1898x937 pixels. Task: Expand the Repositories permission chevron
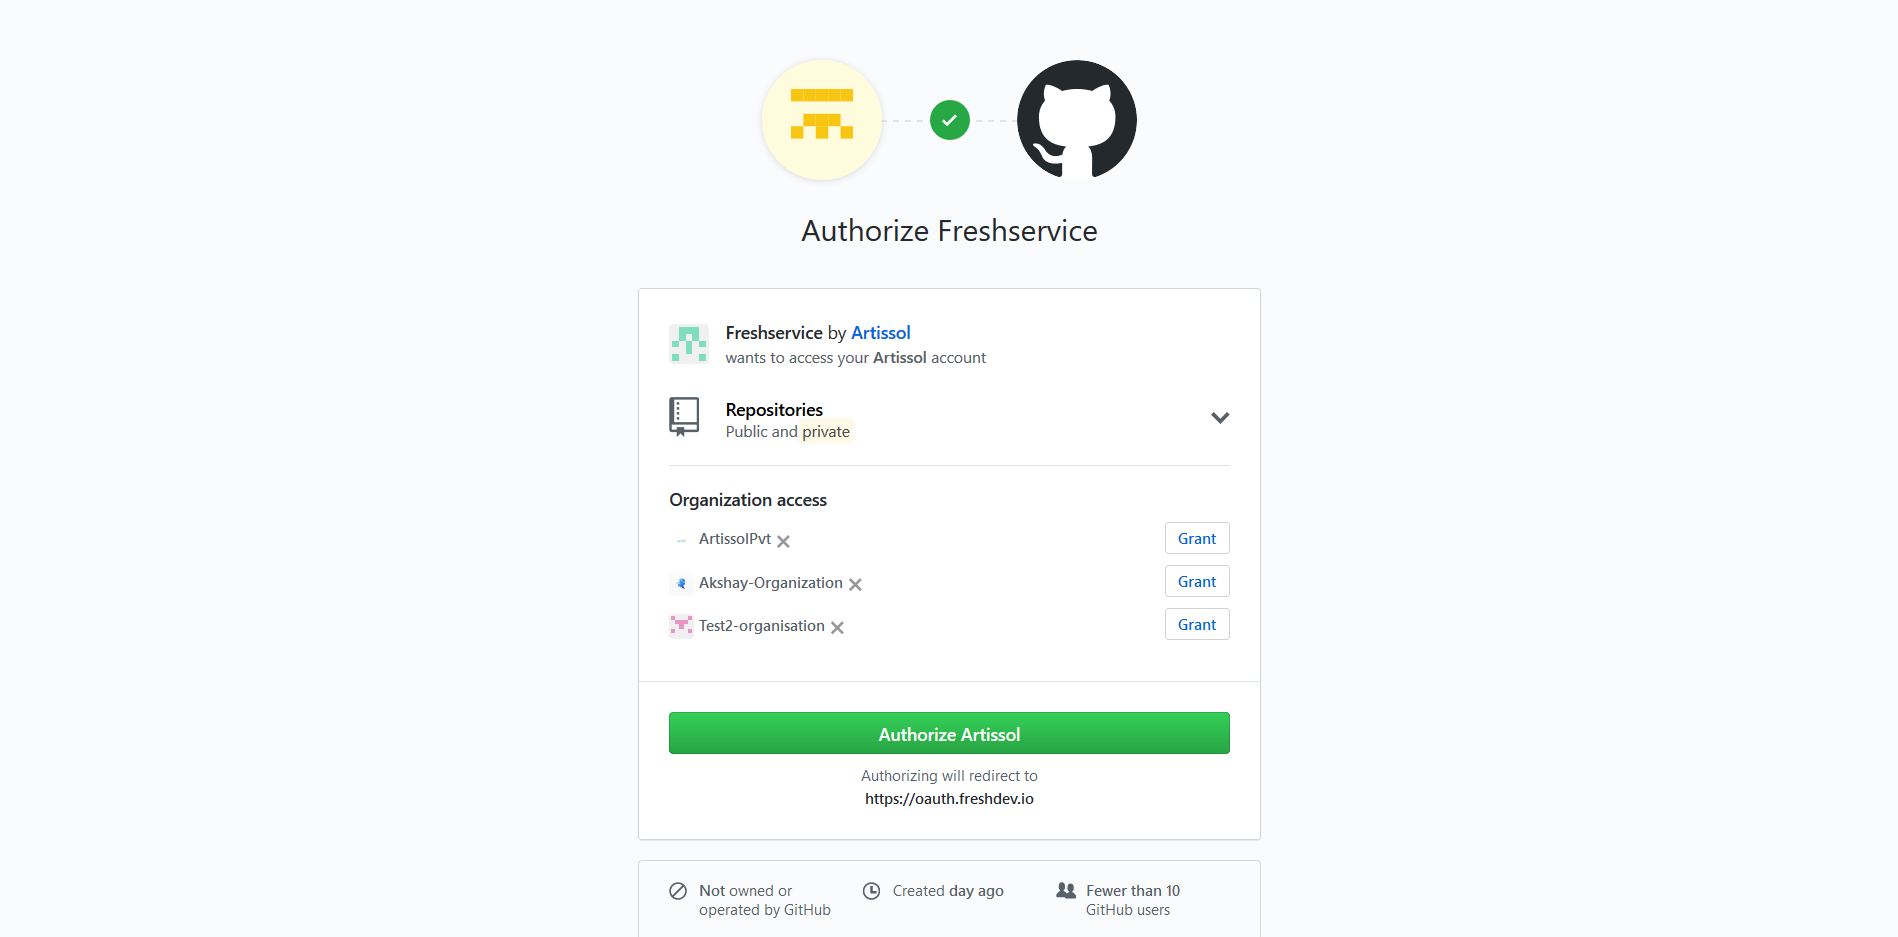[x=1220, y=418]
